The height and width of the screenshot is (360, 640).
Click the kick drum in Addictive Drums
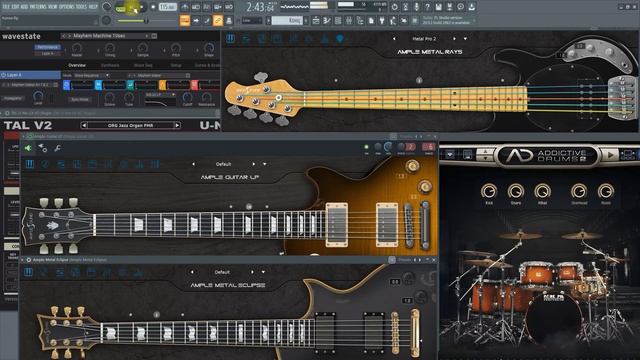click(x=554, y=318)
